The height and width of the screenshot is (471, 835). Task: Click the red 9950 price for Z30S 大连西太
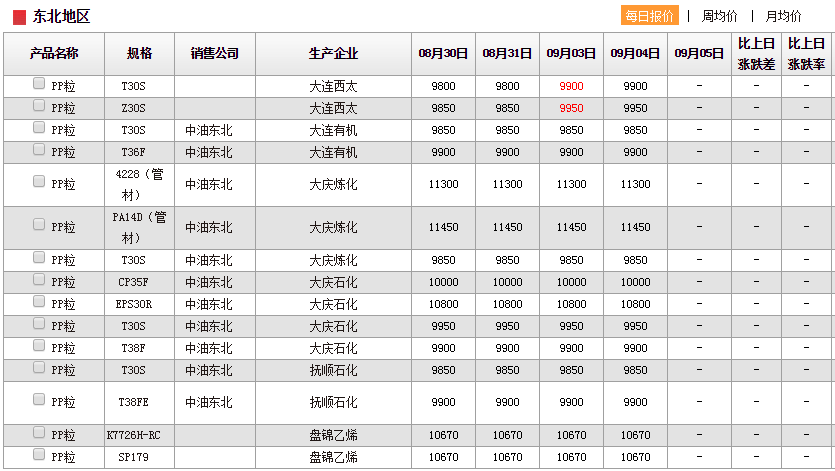(x=571, y=108)
